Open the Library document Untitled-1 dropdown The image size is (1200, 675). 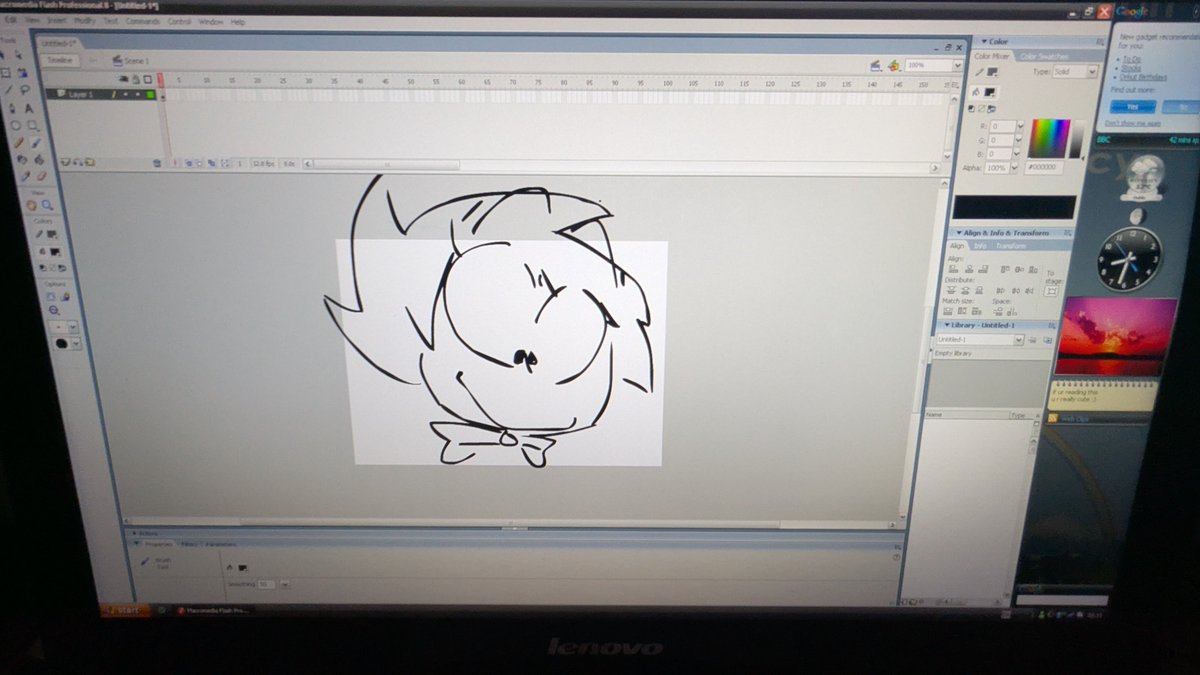[1019, 339]
